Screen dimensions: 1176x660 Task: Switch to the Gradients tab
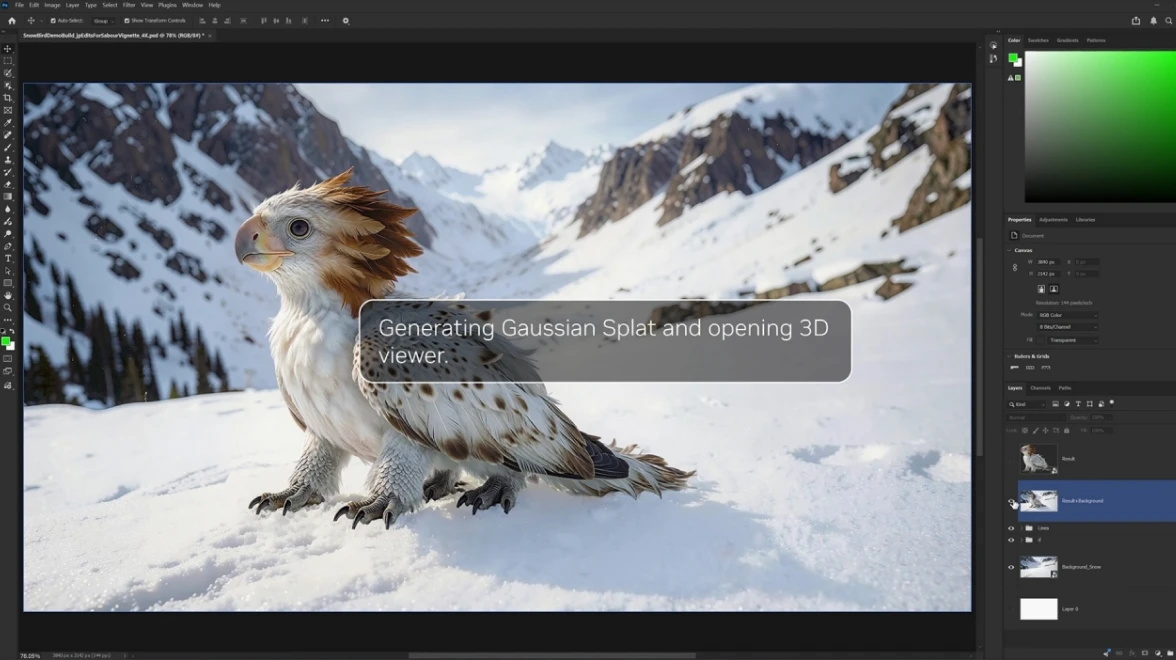point(1067,40)
